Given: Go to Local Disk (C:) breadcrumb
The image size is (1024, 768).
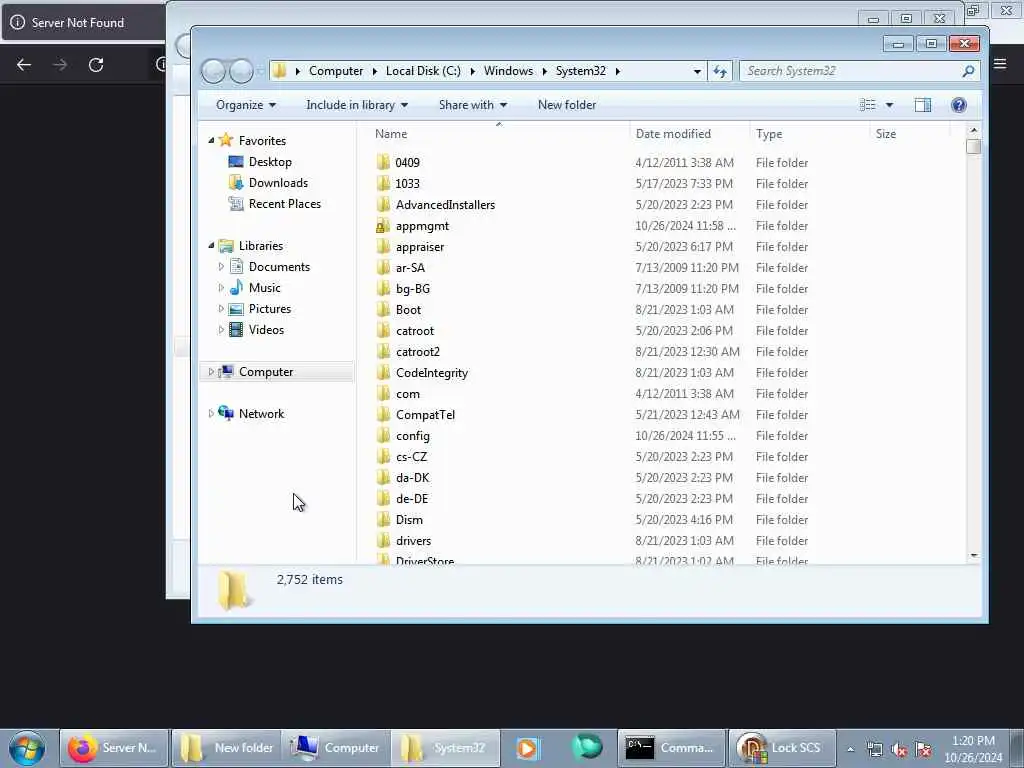Looking at the screenshot, I should [423, 71].
